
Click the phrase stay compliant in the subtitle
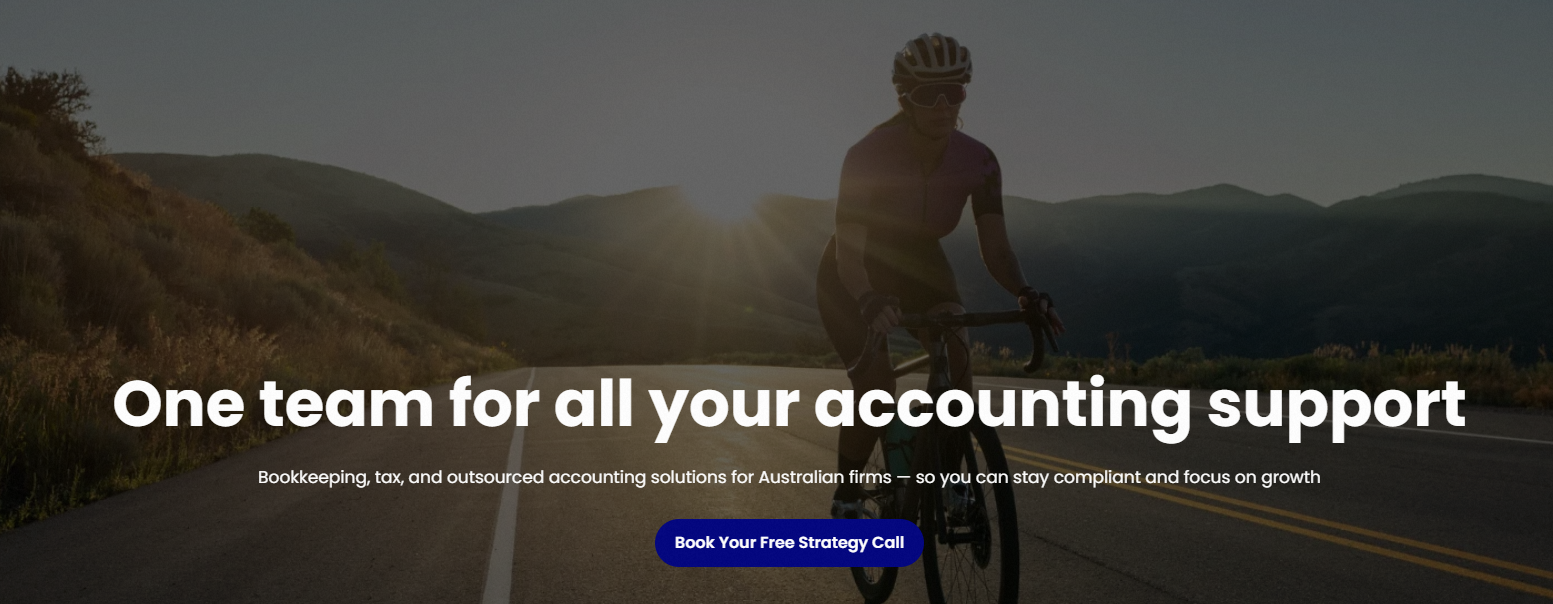pos(1077,478)
